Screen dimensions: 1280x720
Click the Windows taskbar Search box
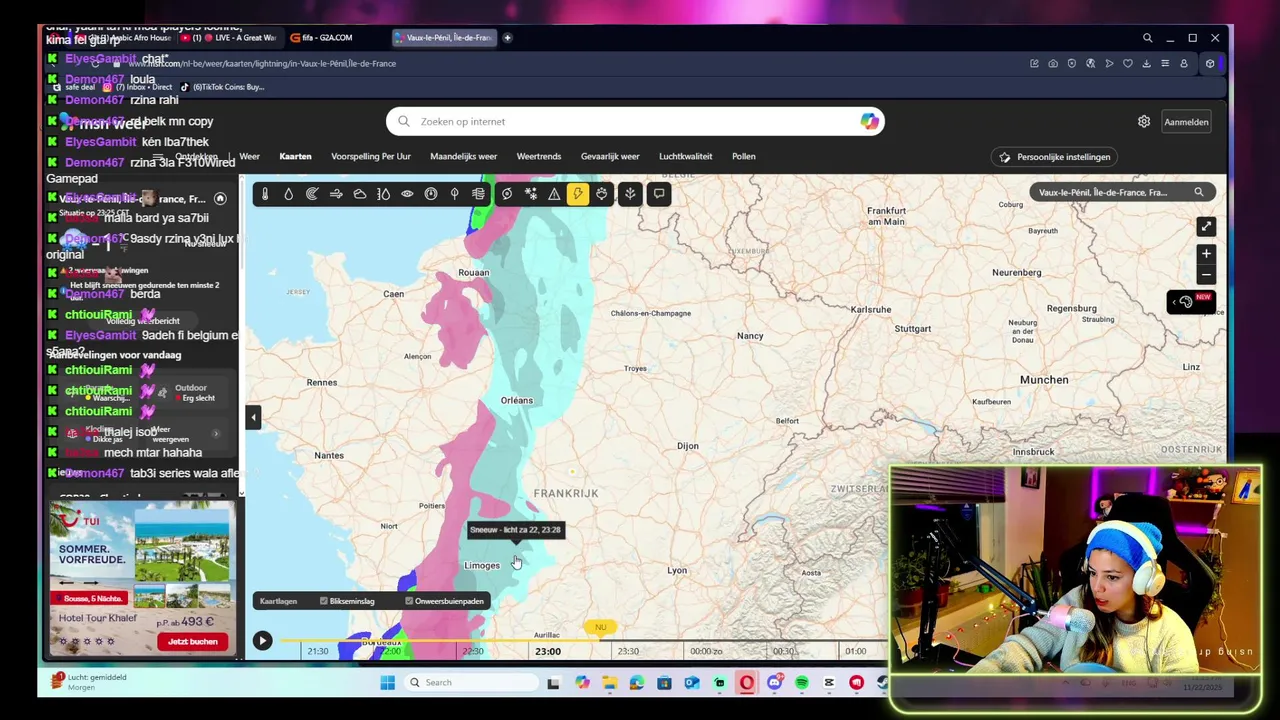coord(472,683)
